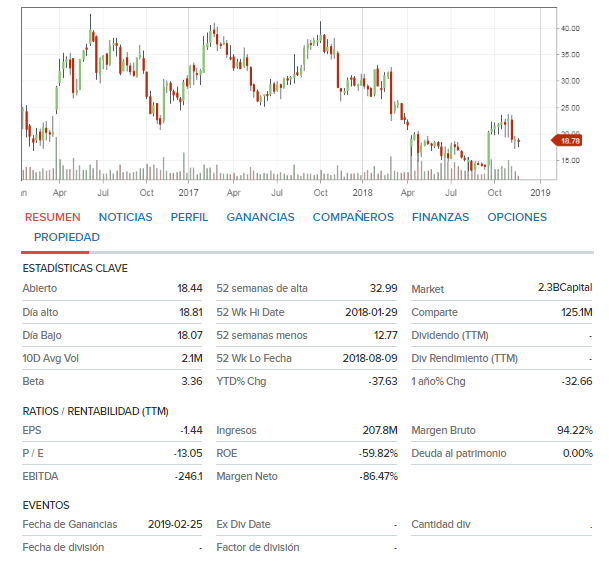Click the 2017 label on chart axis
609x576 pixels.
click(x=188, y=193)
